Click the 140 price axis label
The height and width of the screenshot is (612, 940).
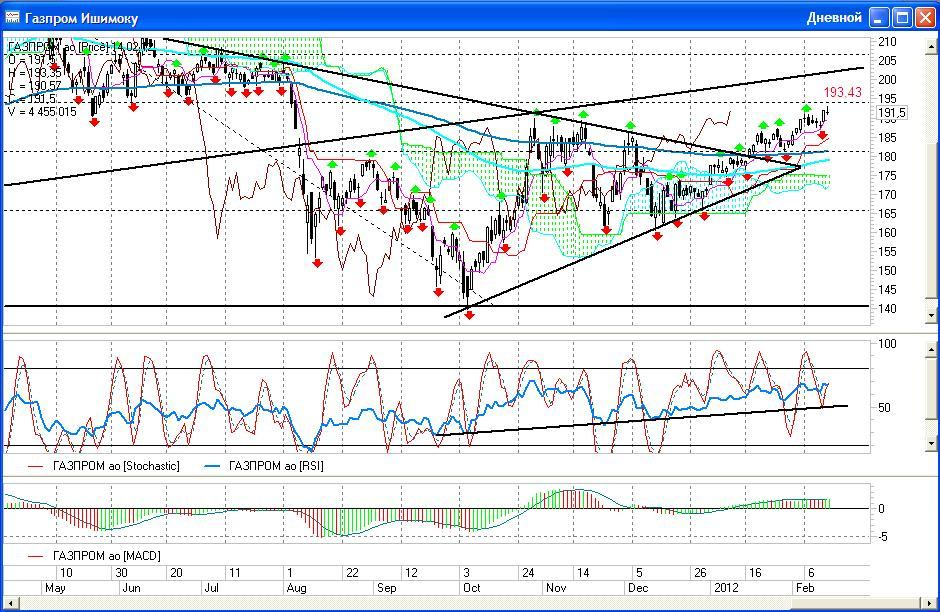[x=887, y=309]
